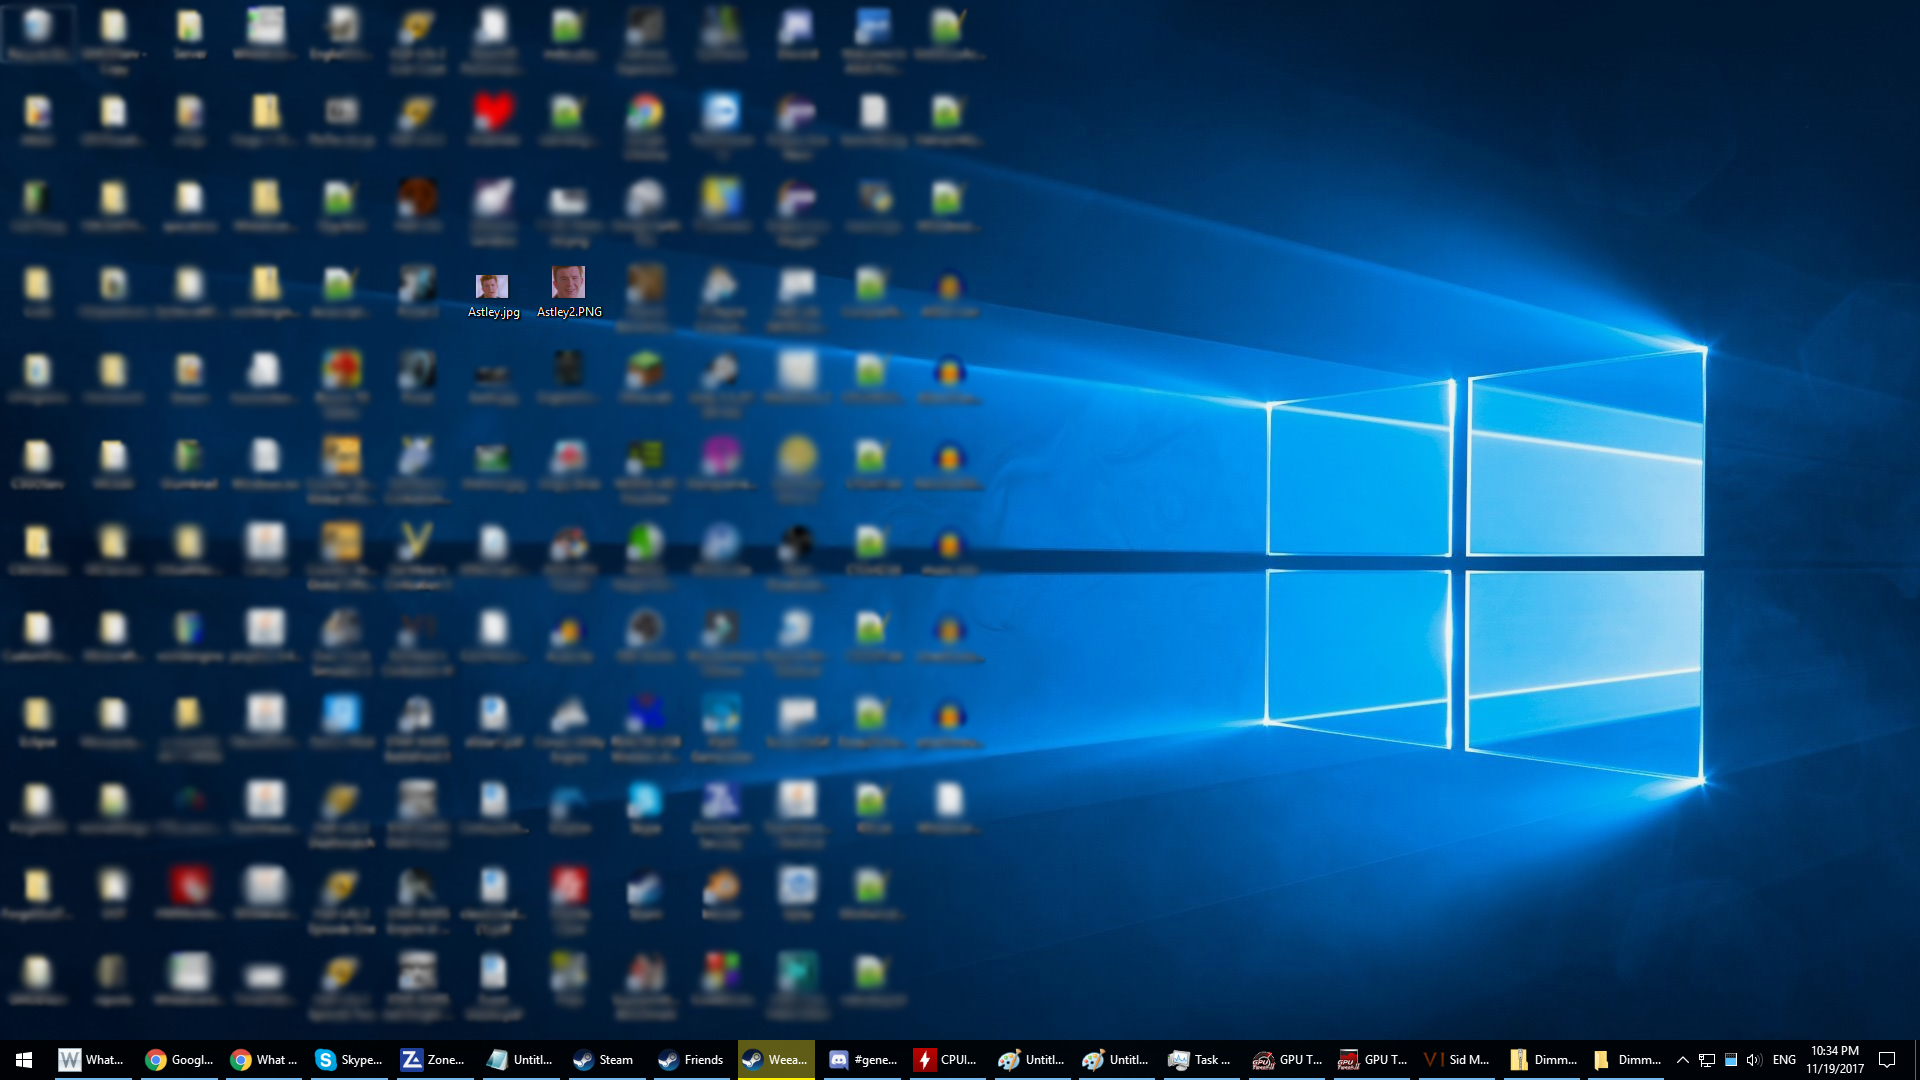Screen dimensions: 1920x1080
Task: Open the network status tray icon
Action: (x=1707, y=1060)
